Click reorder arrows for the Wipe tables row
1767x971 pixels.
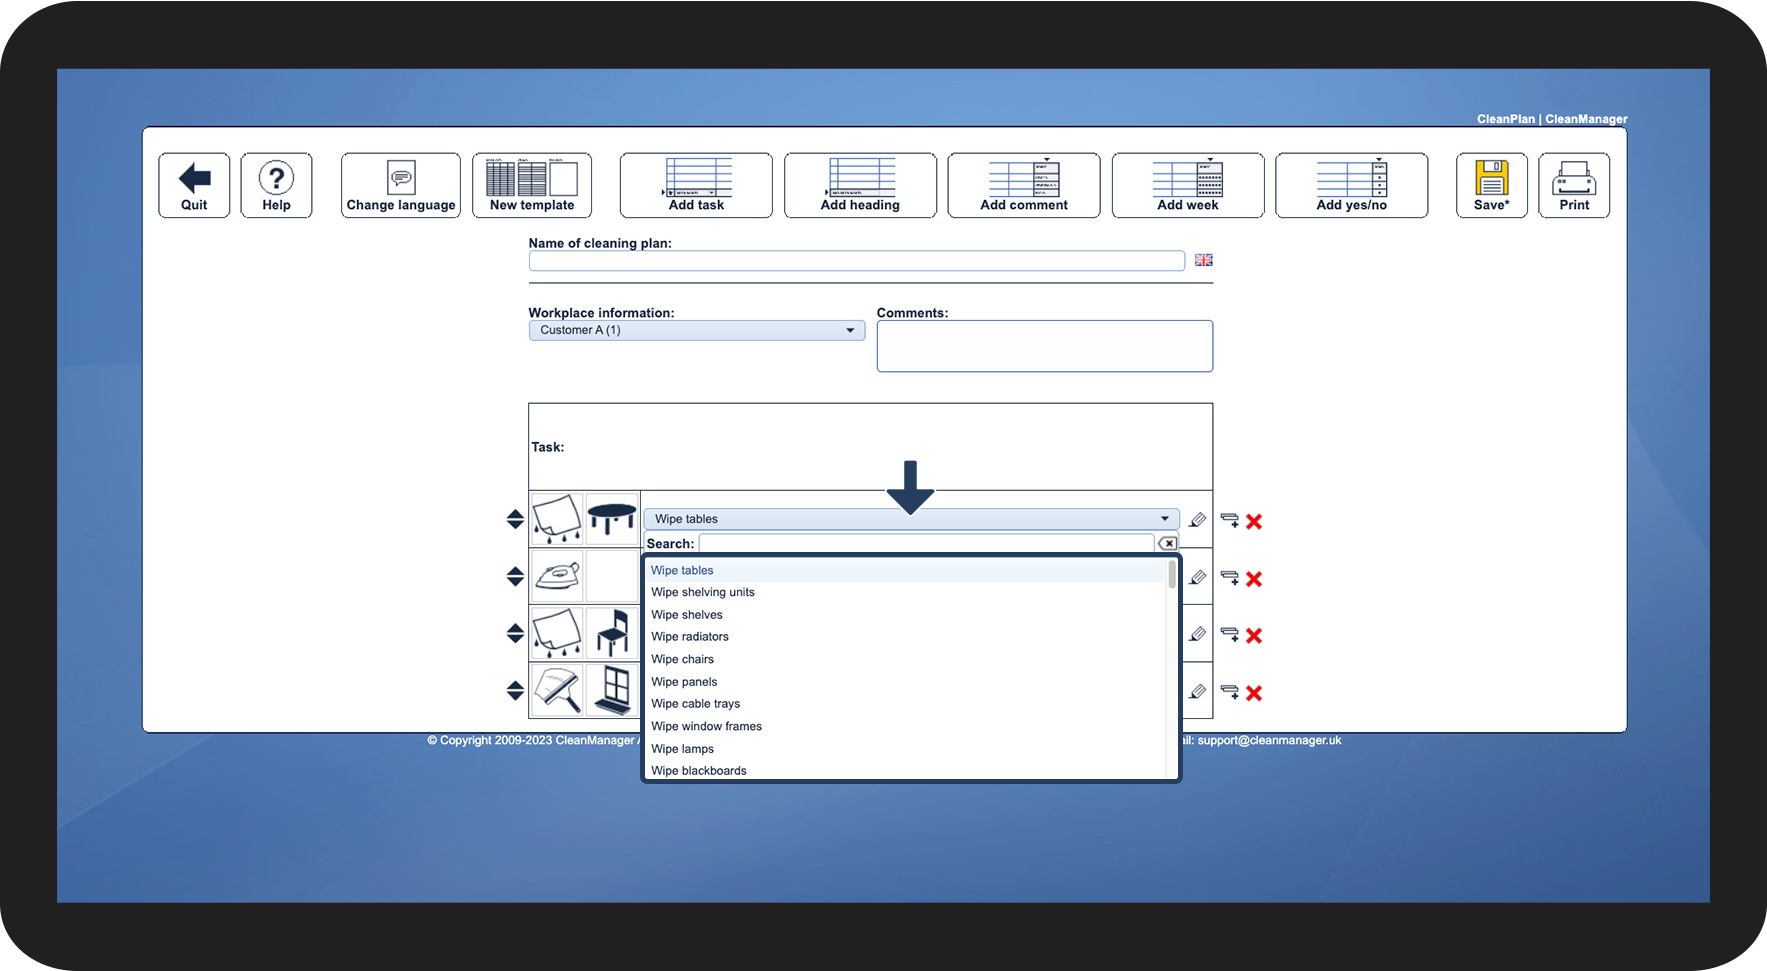click(x=515, y=519)
